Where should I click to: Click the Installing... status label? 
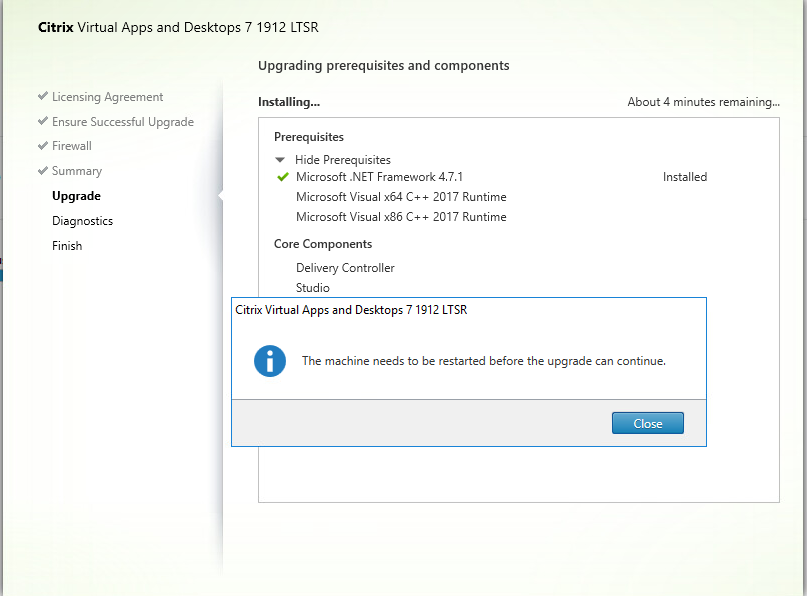point(289,102)
